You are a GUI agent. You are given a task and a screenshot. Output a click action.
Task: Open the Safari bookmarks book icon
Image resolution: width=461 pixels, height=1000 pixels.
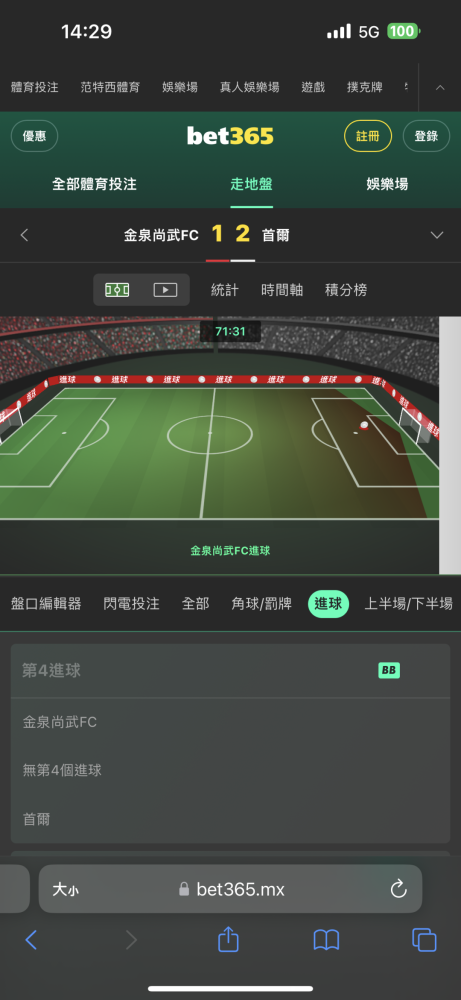point(326,940)
